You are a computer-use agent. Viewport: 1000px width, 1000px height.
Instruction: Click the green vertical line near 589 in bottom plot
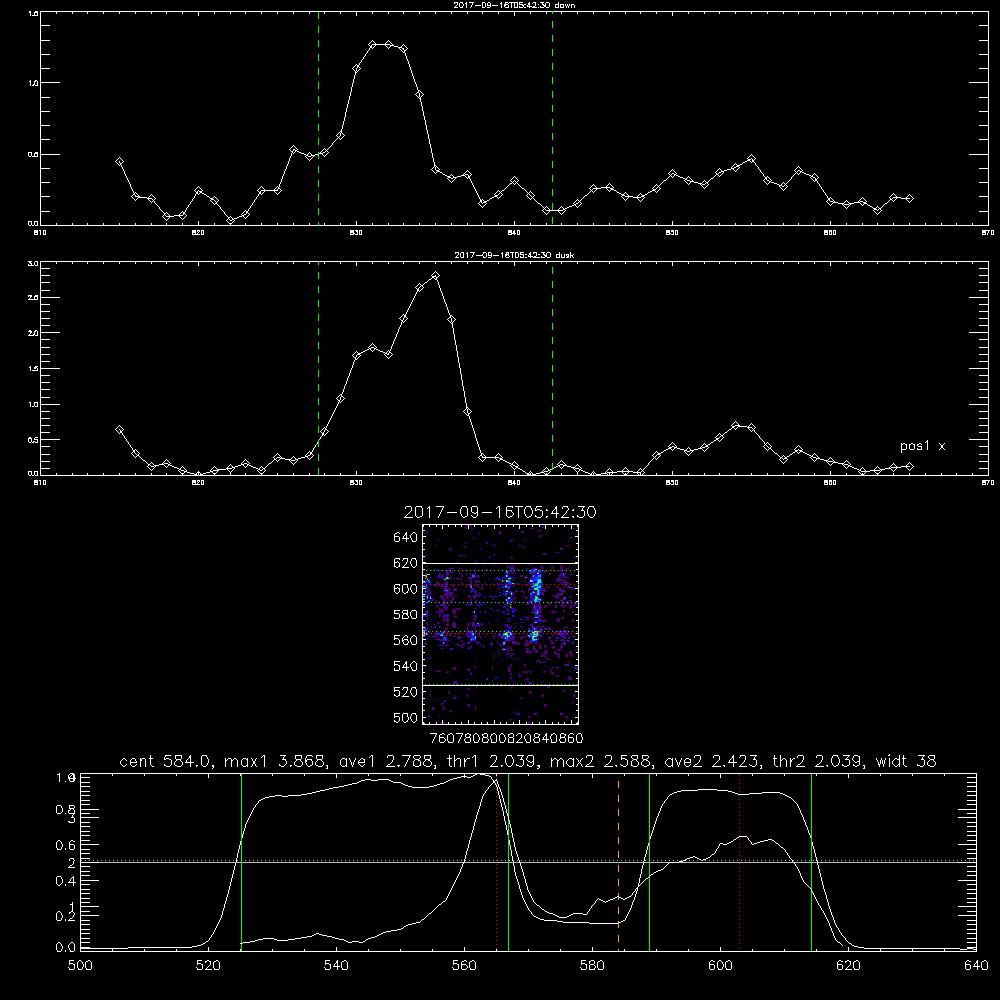click(649, 861)
